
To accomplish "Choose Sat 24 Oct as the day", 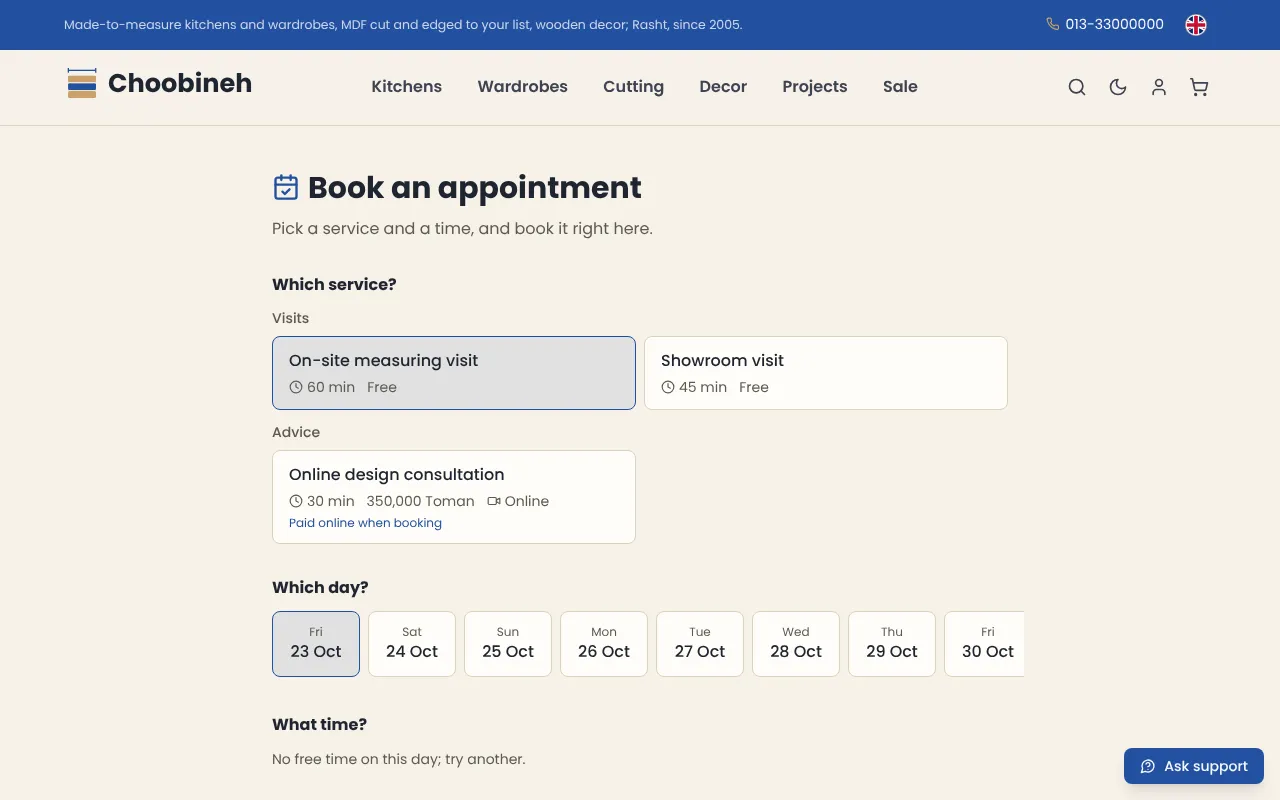I will pos(412,644).
